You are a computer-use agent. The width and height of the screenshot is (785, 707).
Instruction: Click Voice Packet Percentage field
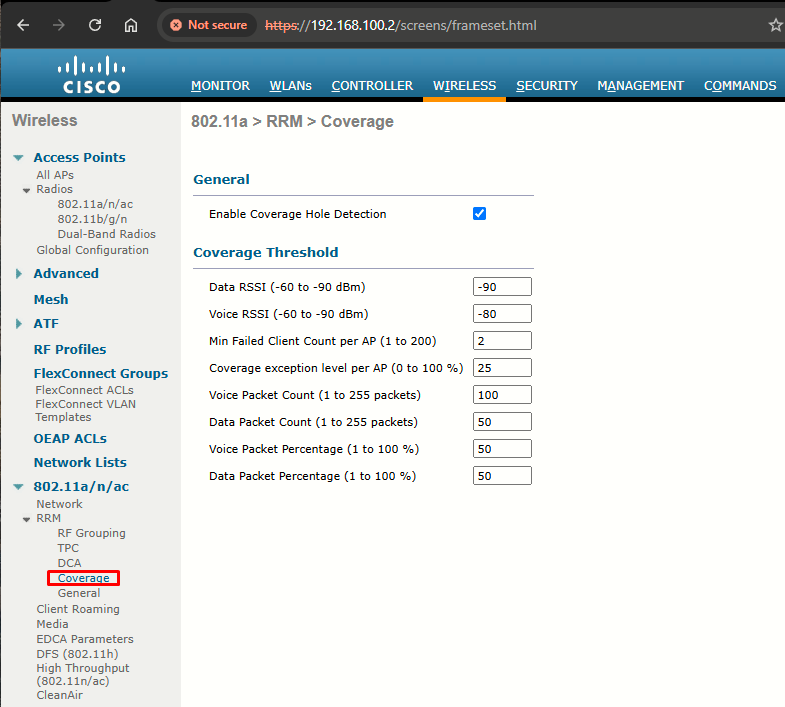coord(502,449)
